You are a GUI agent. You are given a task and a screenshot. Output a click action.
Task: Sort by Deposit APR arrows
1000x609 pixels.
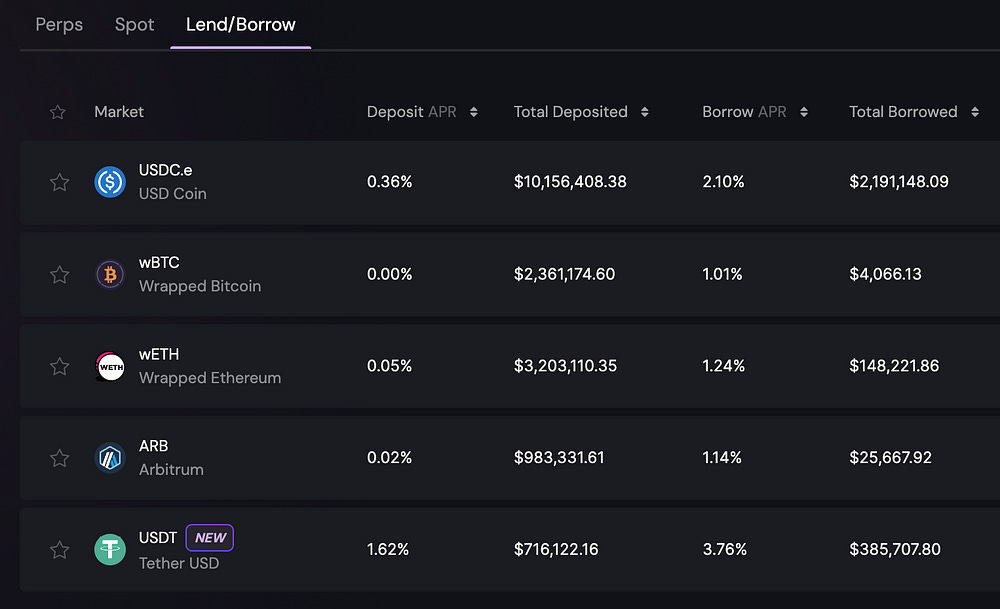pos(474,112)
